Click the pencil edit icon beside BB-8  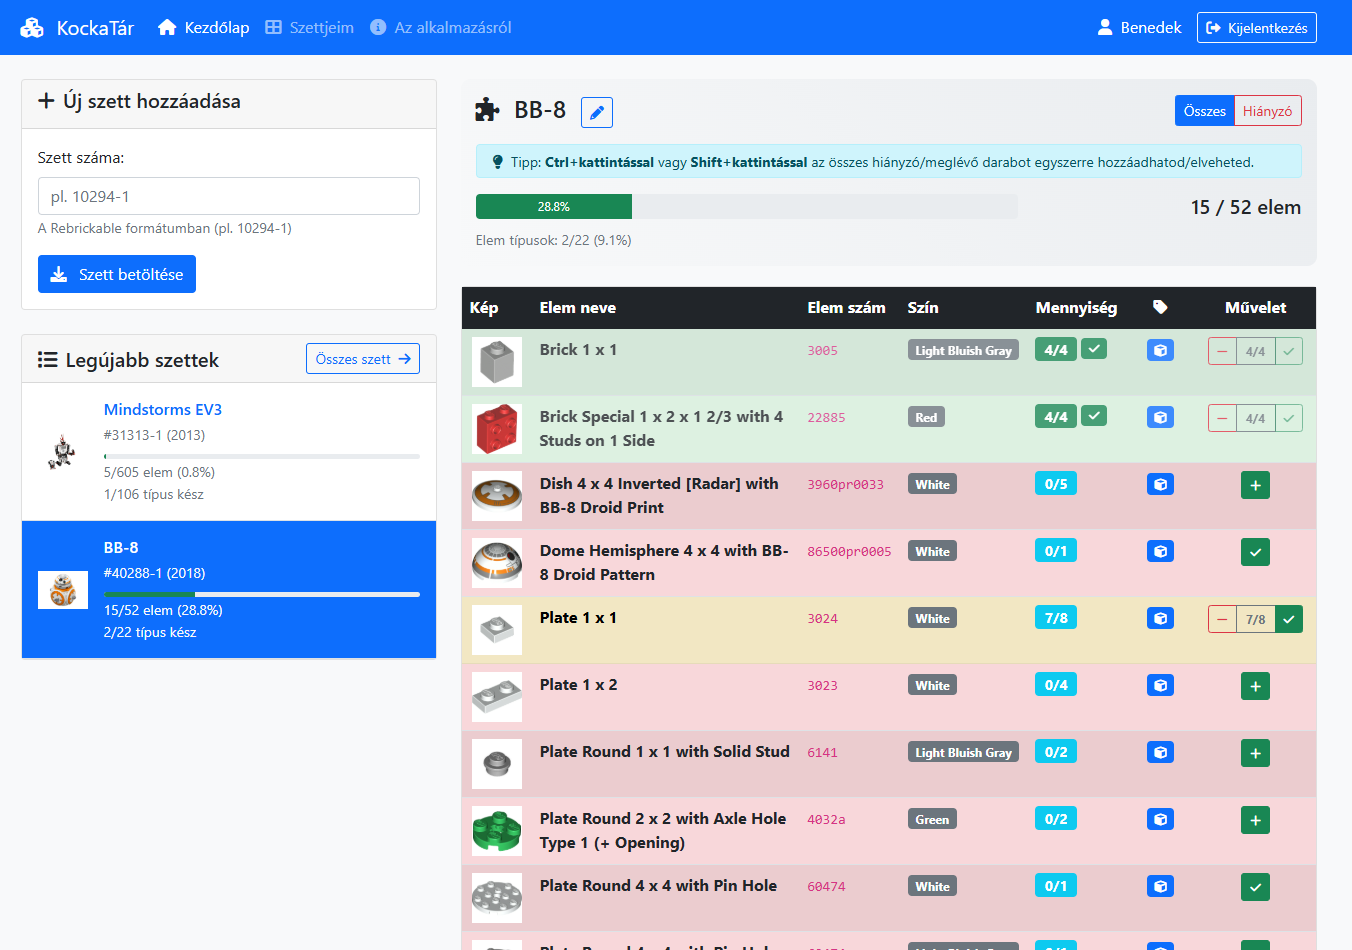tap(597, 112)
